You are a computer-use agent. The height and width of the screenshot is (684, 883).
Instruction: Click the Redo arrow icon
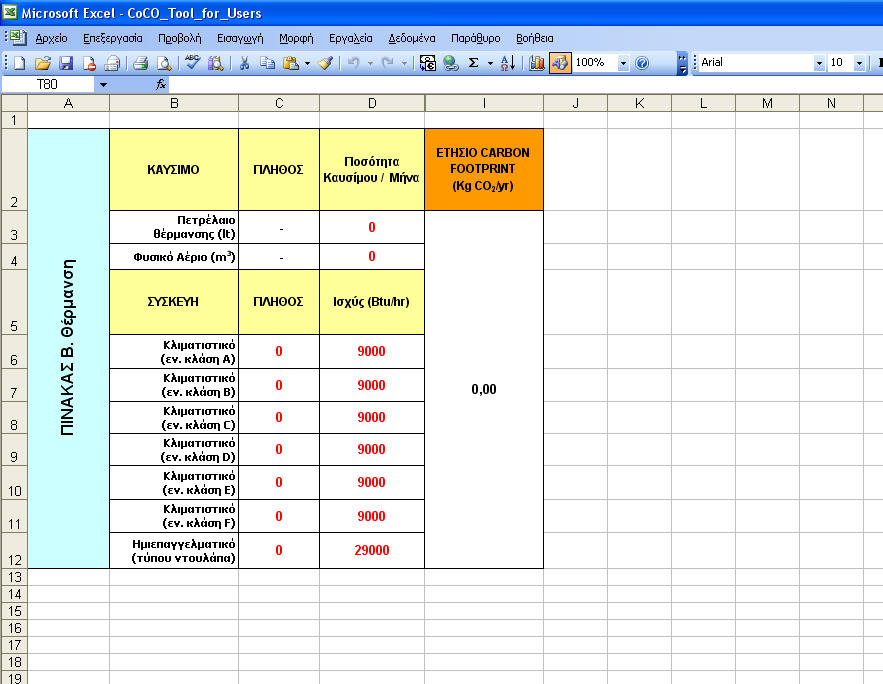(387, 63)
